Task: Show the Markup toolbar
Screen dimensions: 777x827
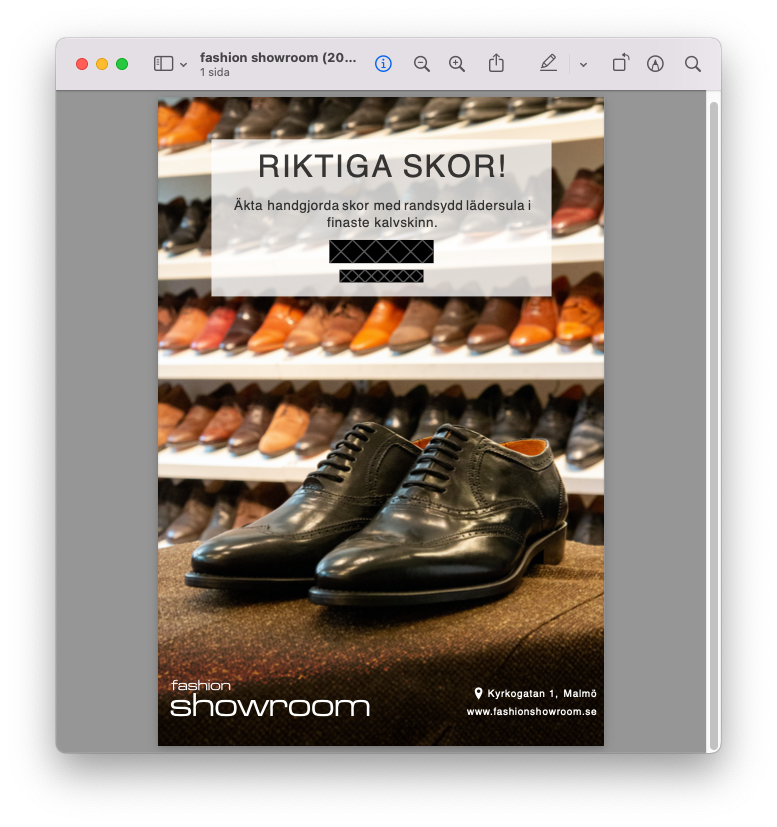Action: [x=655, y=64]
